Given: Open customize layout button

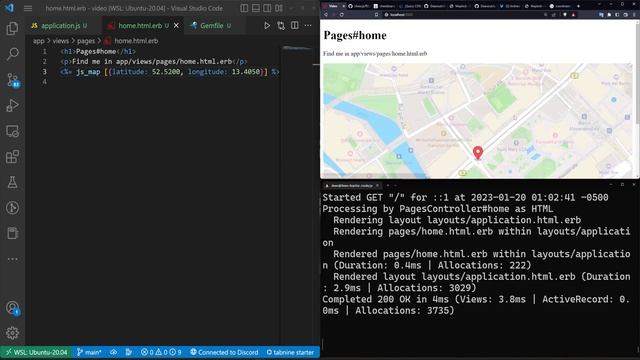Looking at the screenshot, I should click(279, 8).
